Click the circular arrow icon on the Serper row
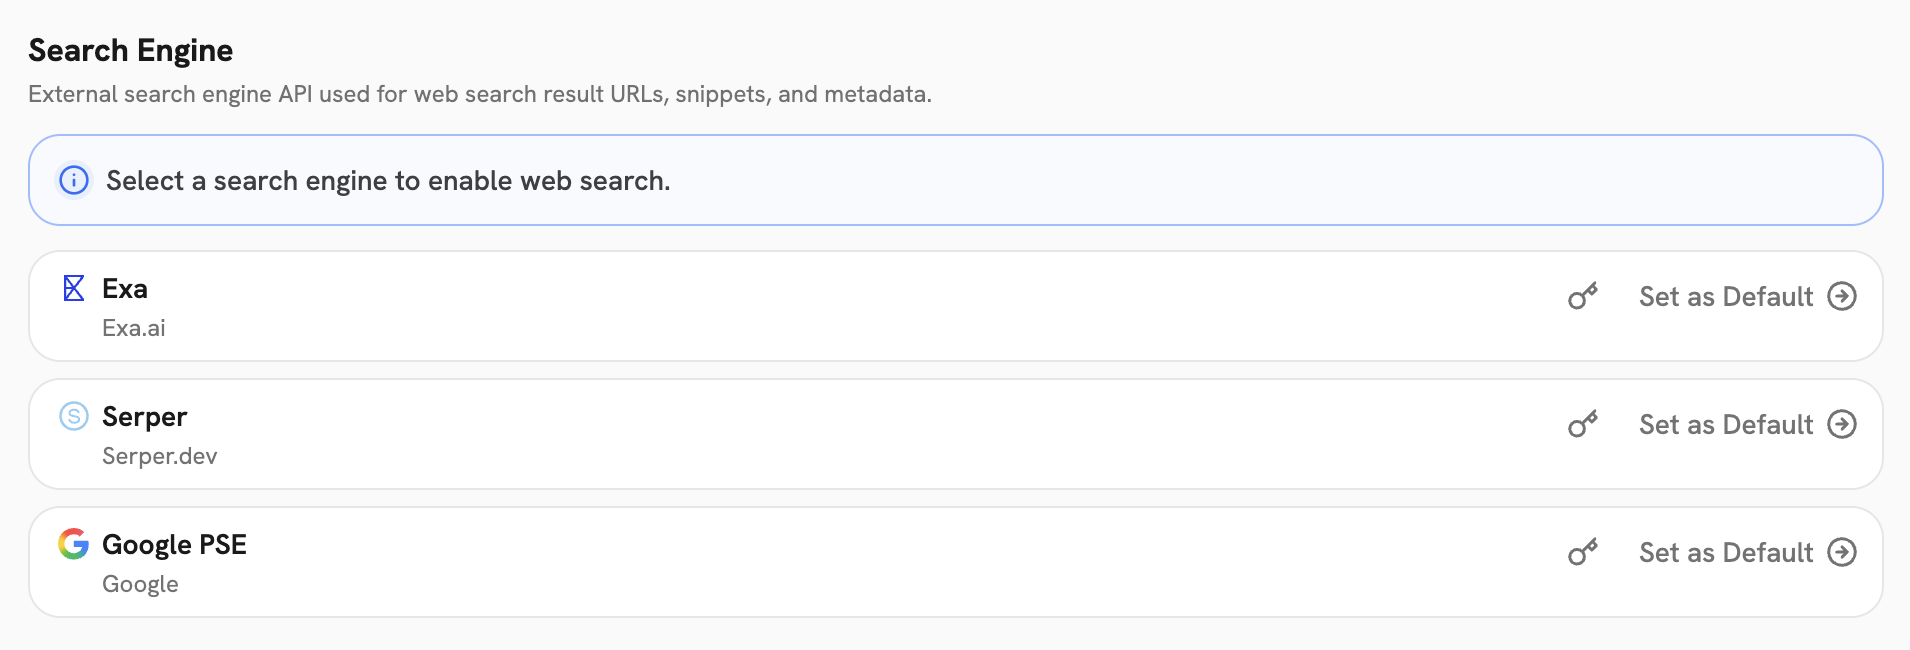This screenshot has width=1910, height=650. 1843,425
